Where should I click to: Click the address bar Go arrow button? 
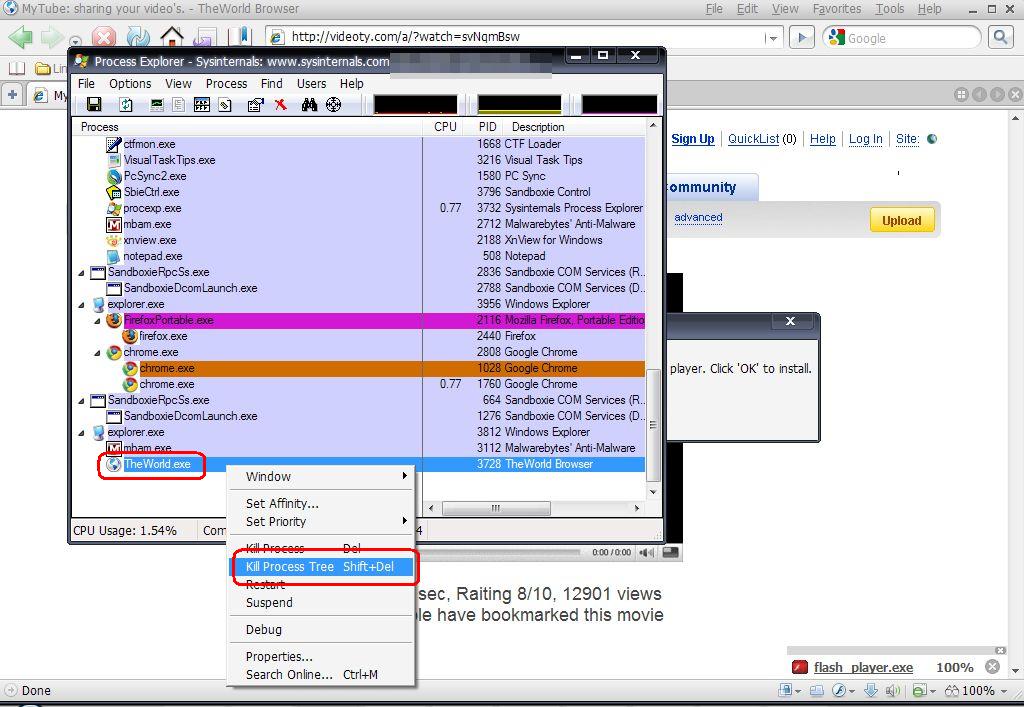801,37
